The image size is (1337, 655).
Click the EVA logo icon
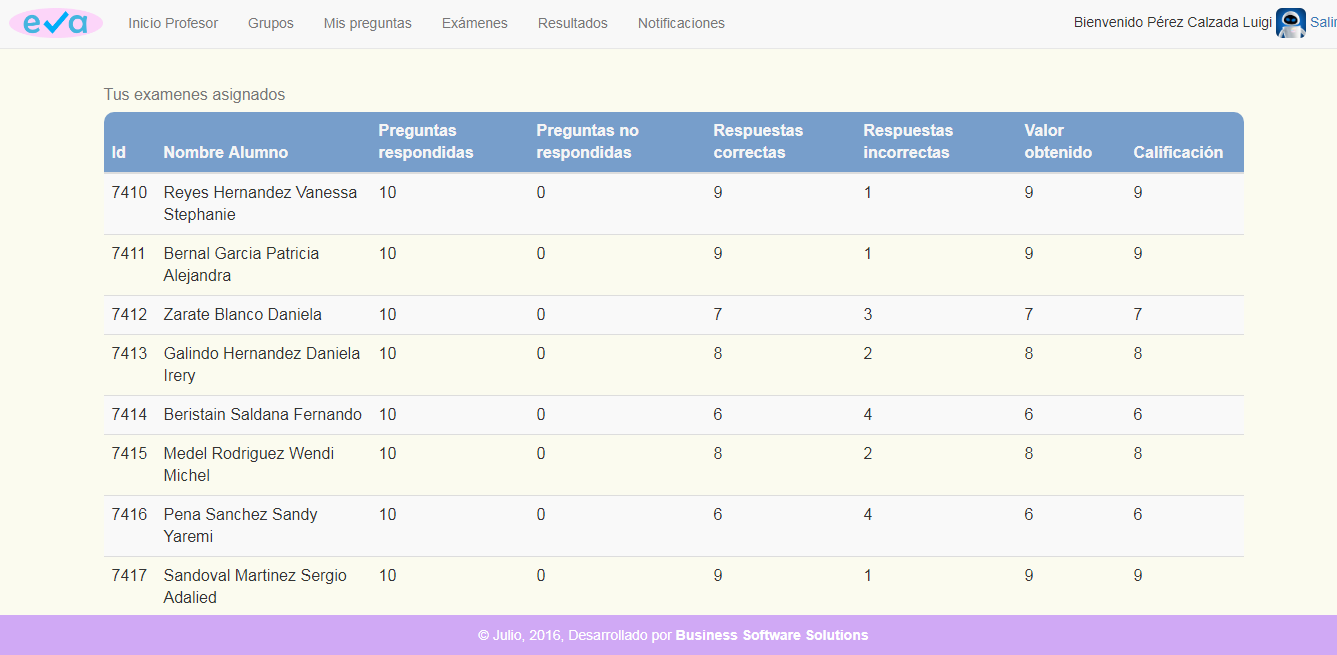click(55, 21)
